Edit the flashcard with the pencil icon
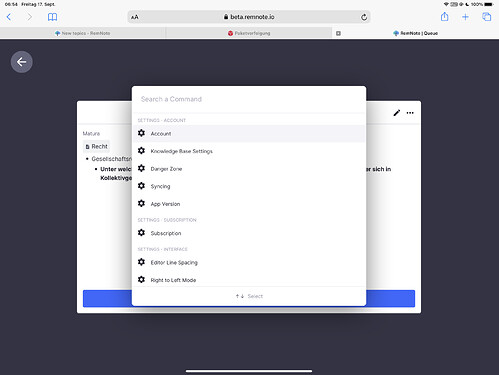The width and height of the screenshot is (499, 375). [396, 113]
